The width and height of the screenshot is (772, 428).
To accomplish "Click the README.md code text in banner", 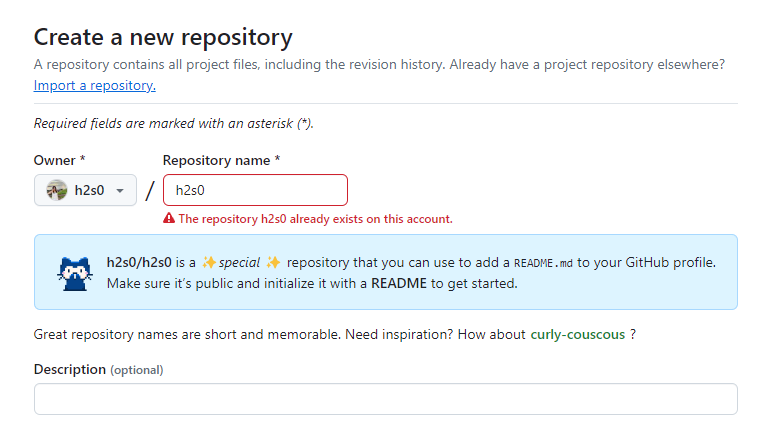I will tap(543, 263).
